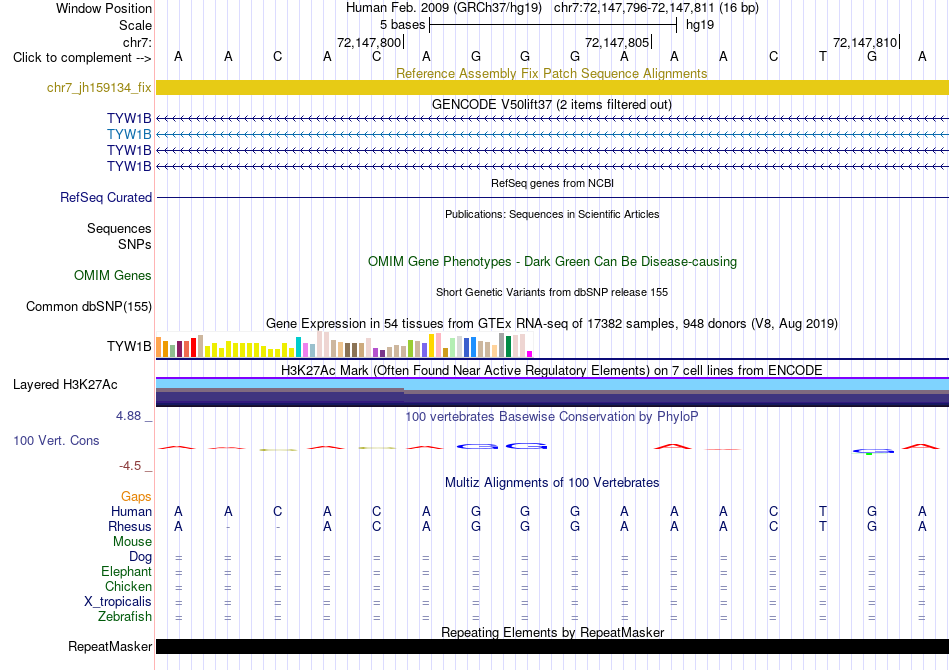This screenshot has height=670, width=950.
Task: Click the -4.5 PhyloP lower scale value
Action: click(x=130, y=466)
